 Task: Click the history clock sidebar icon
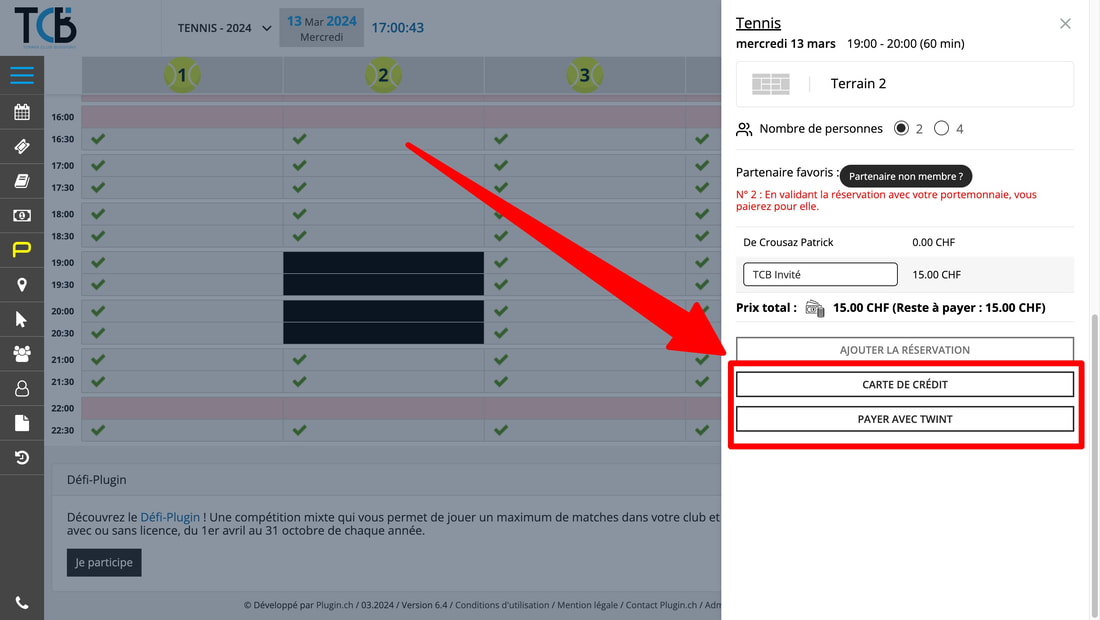tap(21, 458)
